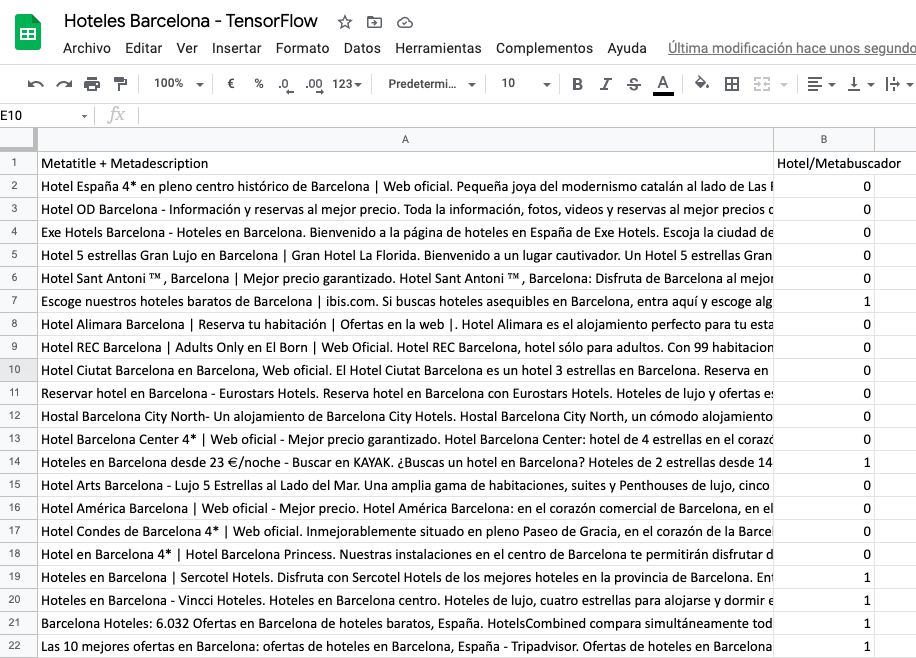Open the Complementos menu
Viewport: 916px width, 658px height.
544,49
